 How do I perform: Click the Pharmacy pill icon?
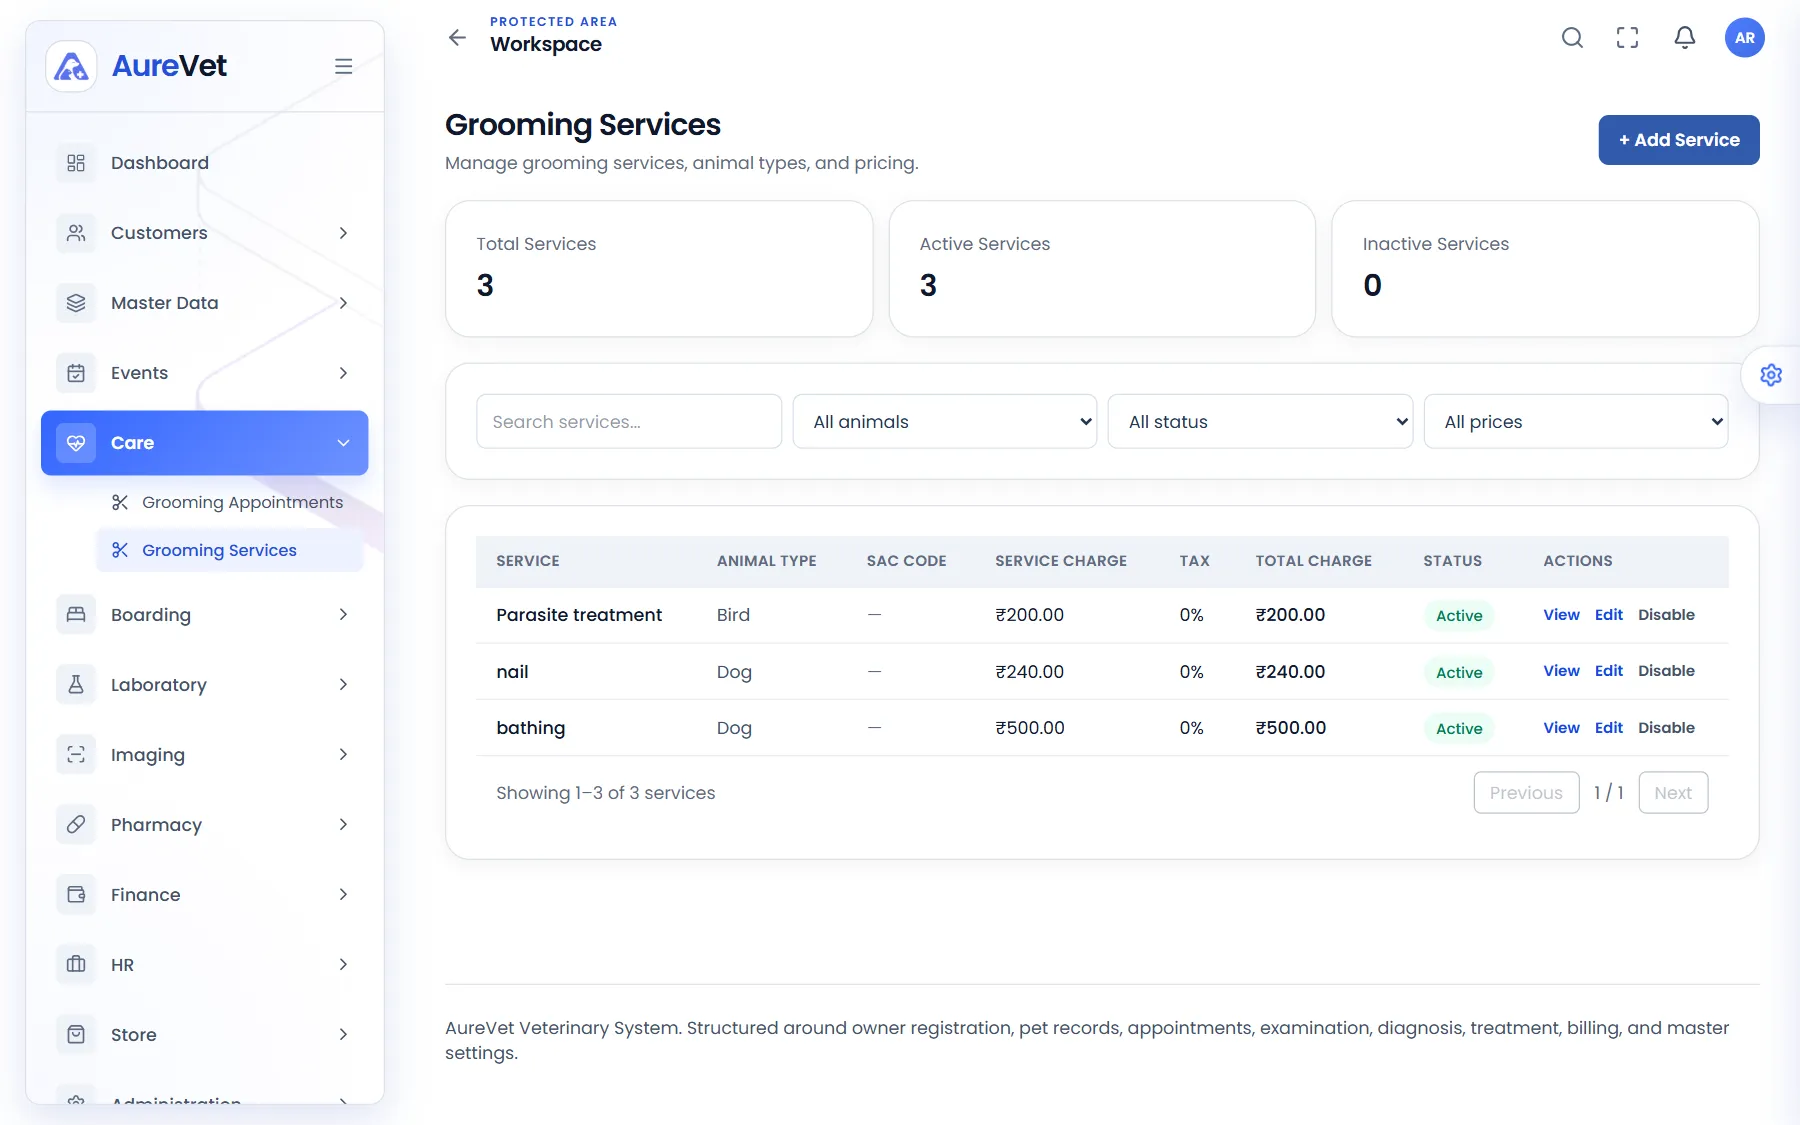(x=76, y=824)
